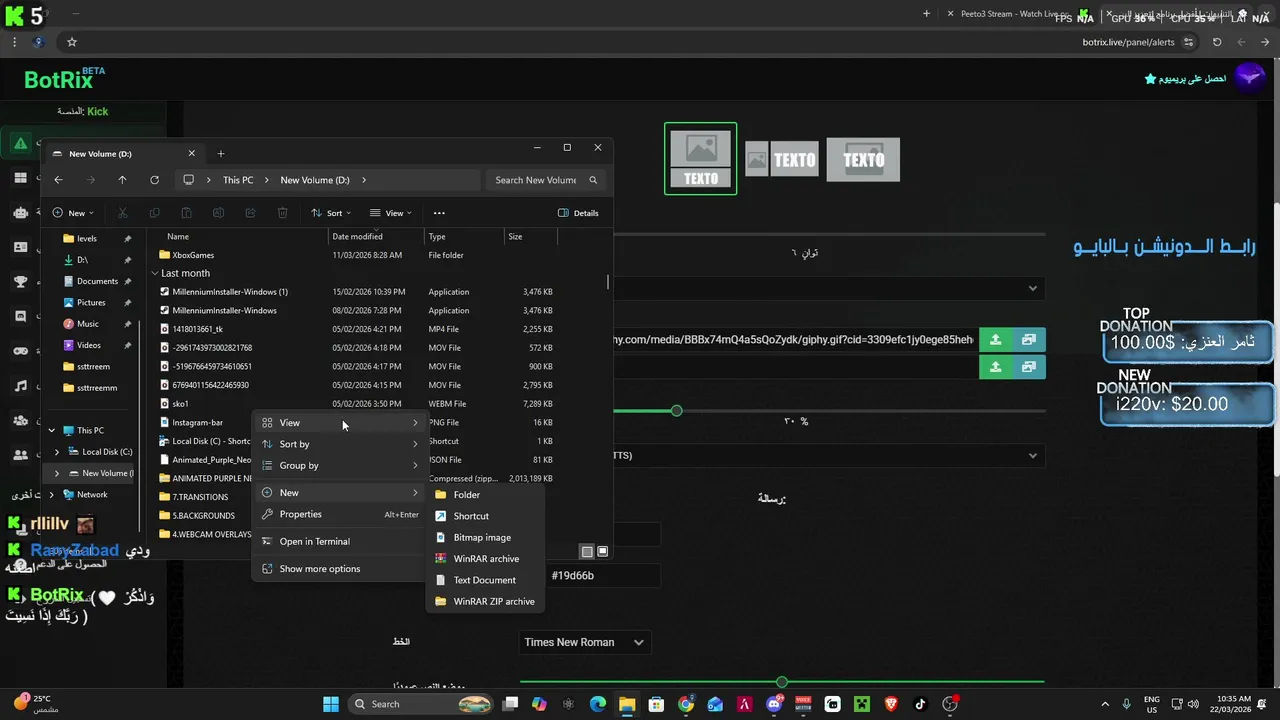Click the Delete trash icon in Explorer toolbar

[282, 213]
